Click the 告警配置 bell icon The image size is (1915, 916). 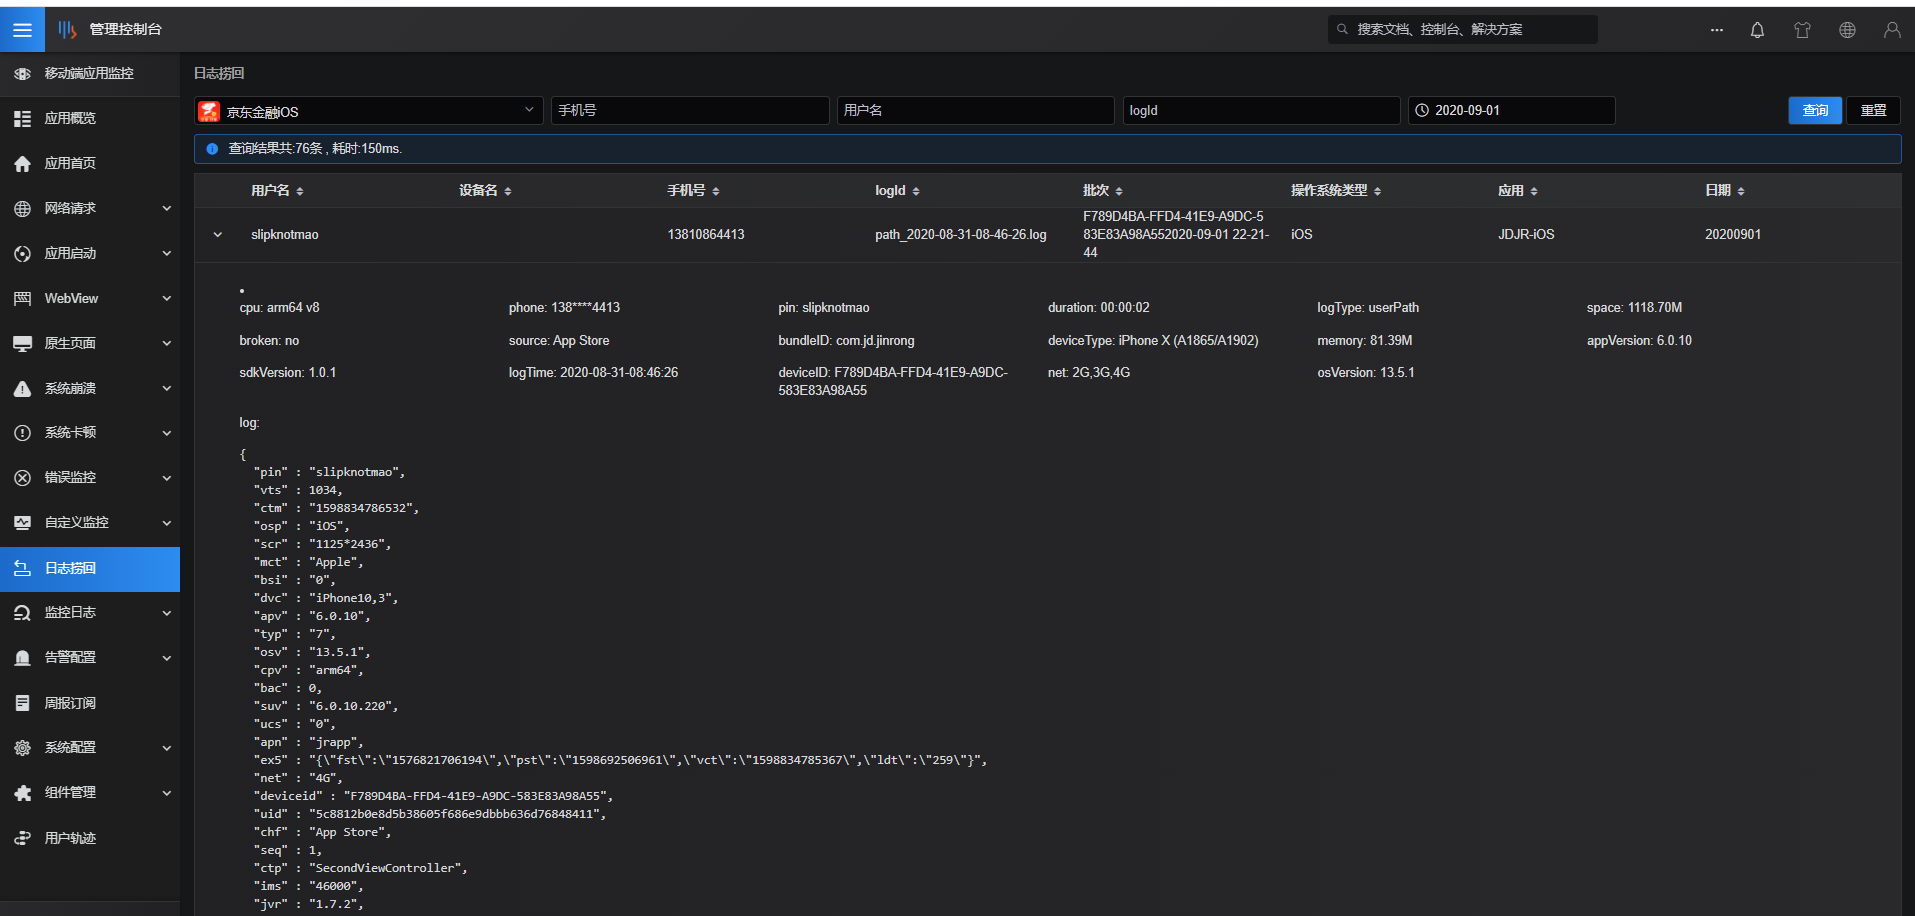pos(22,658)
